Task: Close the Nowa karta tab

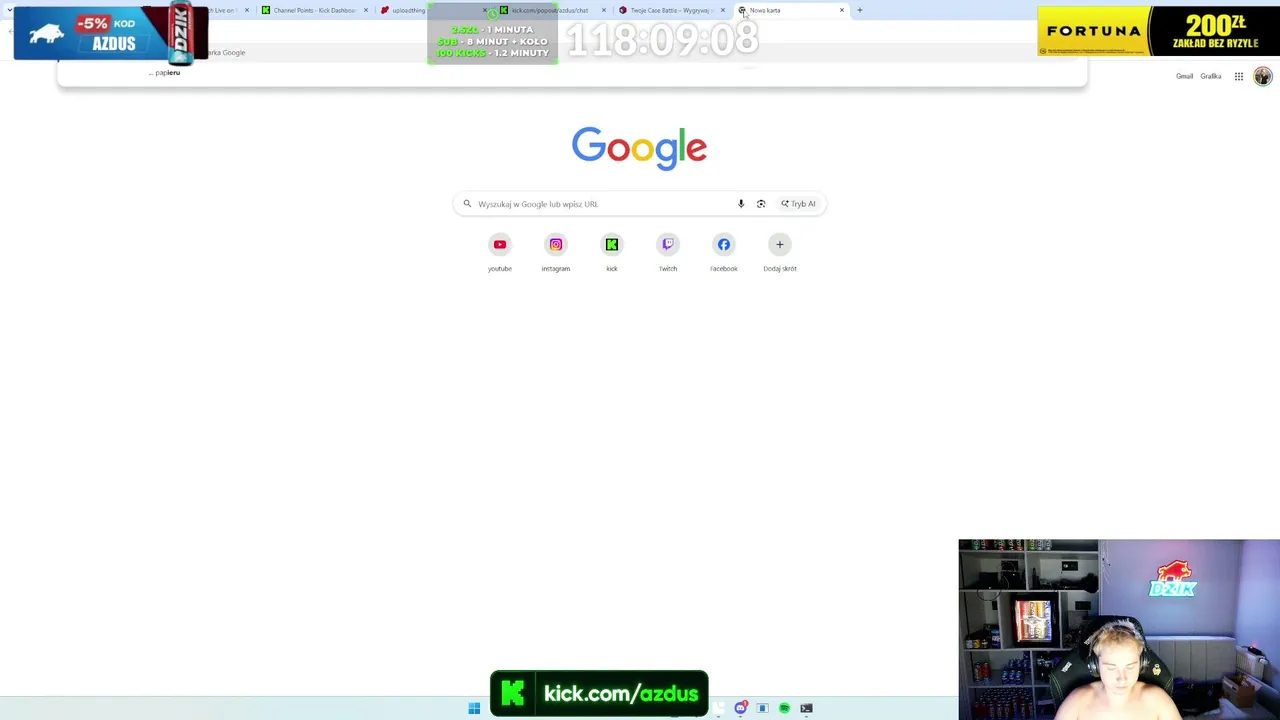Action: tap(842, 10)
